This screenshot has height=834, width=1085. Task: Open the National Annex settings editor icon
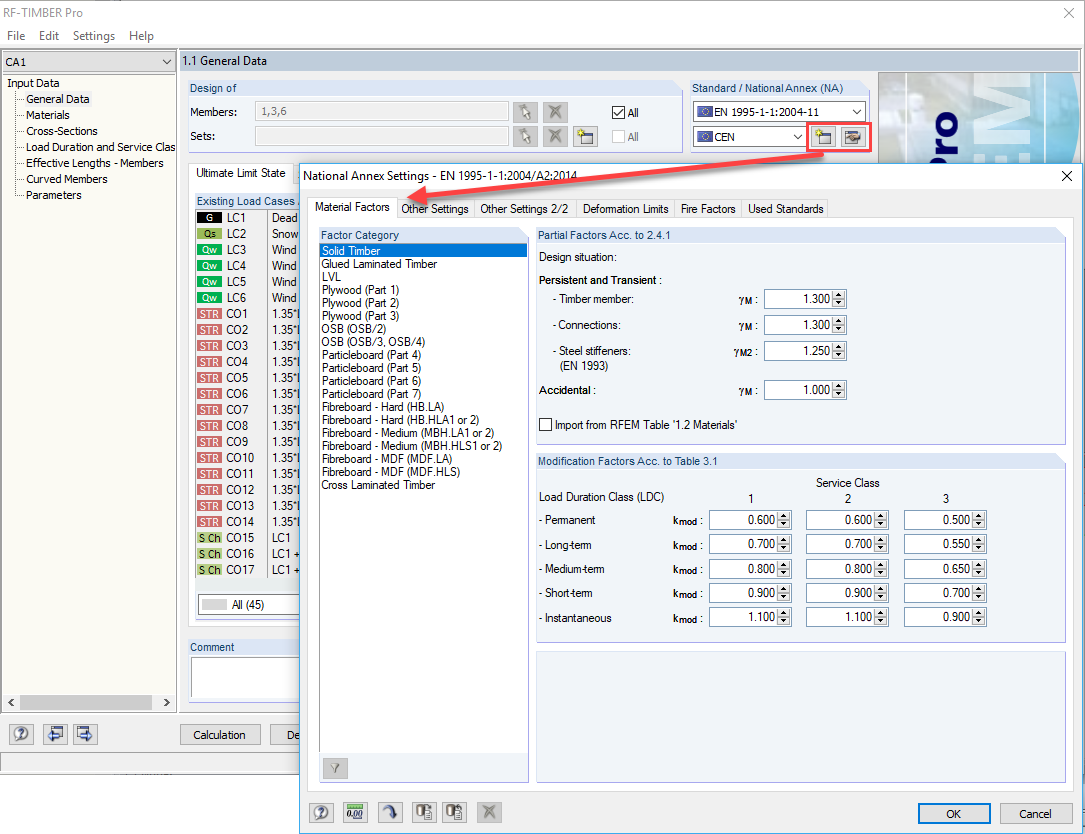tap(853, 136)
